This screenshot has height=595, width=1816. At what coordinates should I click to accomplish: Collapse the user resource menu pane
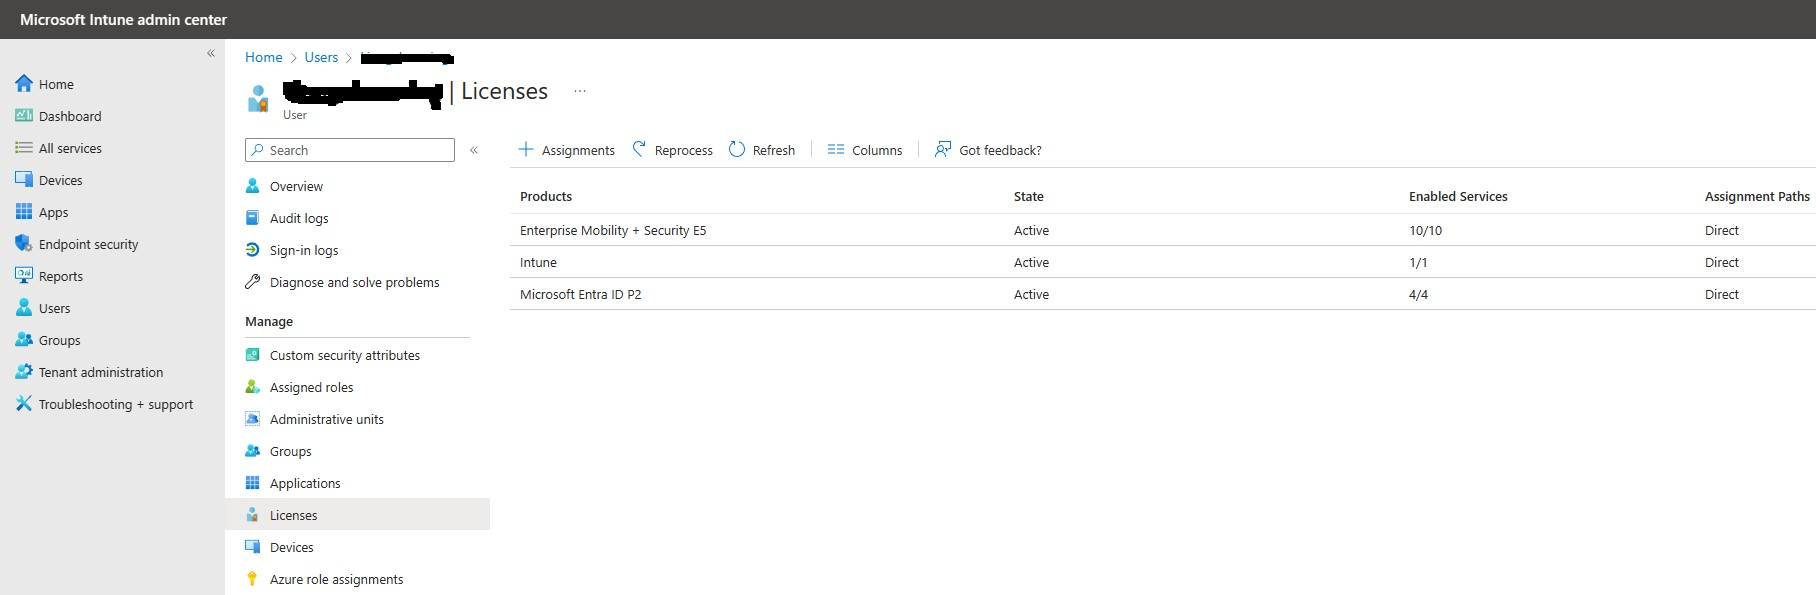pyautogui.click(x=474, y=150)
